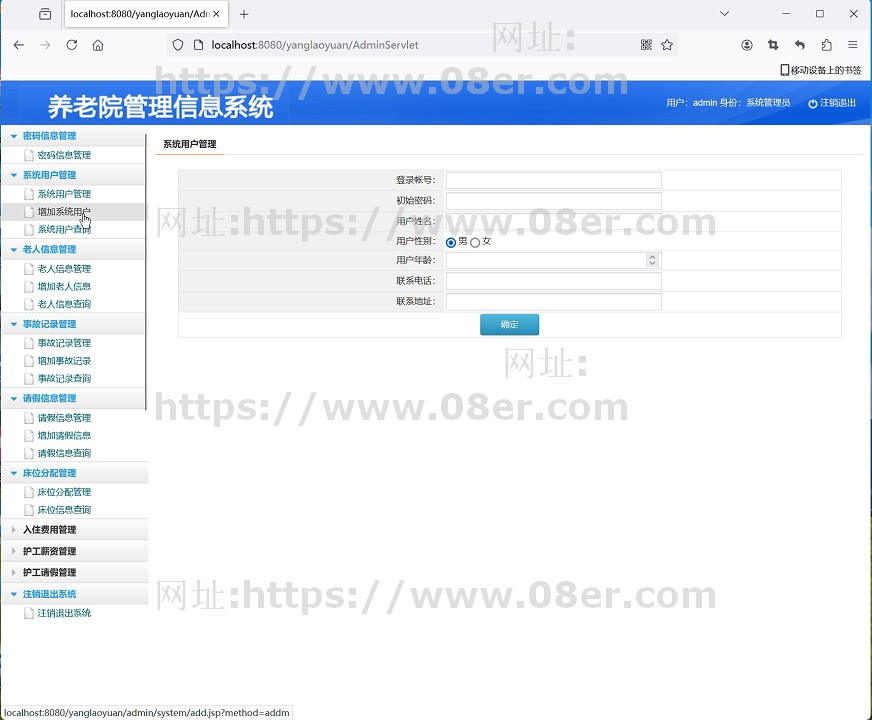This screenshot has width=872, height=720.
Task: Go back using the browser back arrow
Action: 19,45
